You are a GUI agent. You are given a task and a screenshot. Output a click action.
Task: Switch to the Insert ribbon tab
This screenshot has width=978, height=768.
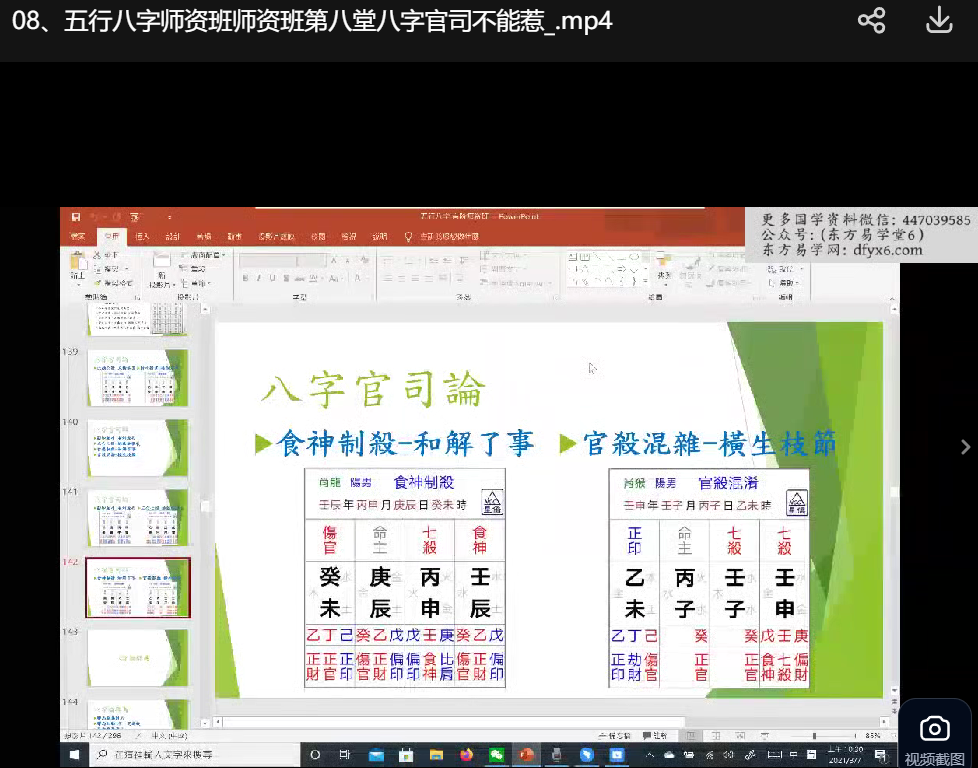click(142, 237)
